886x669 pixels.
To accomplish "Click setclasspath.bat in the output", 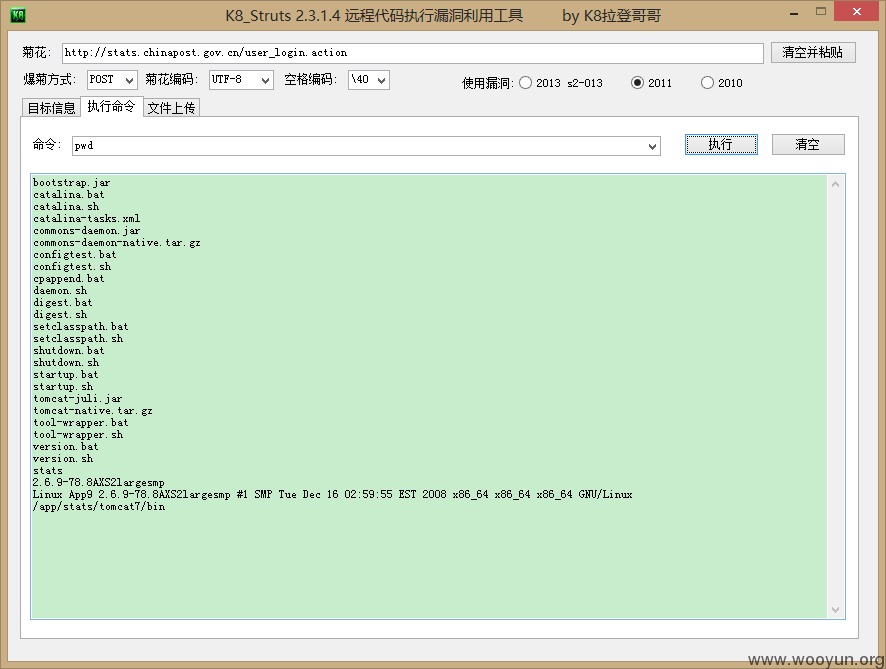I will click(x=81, y=326).
